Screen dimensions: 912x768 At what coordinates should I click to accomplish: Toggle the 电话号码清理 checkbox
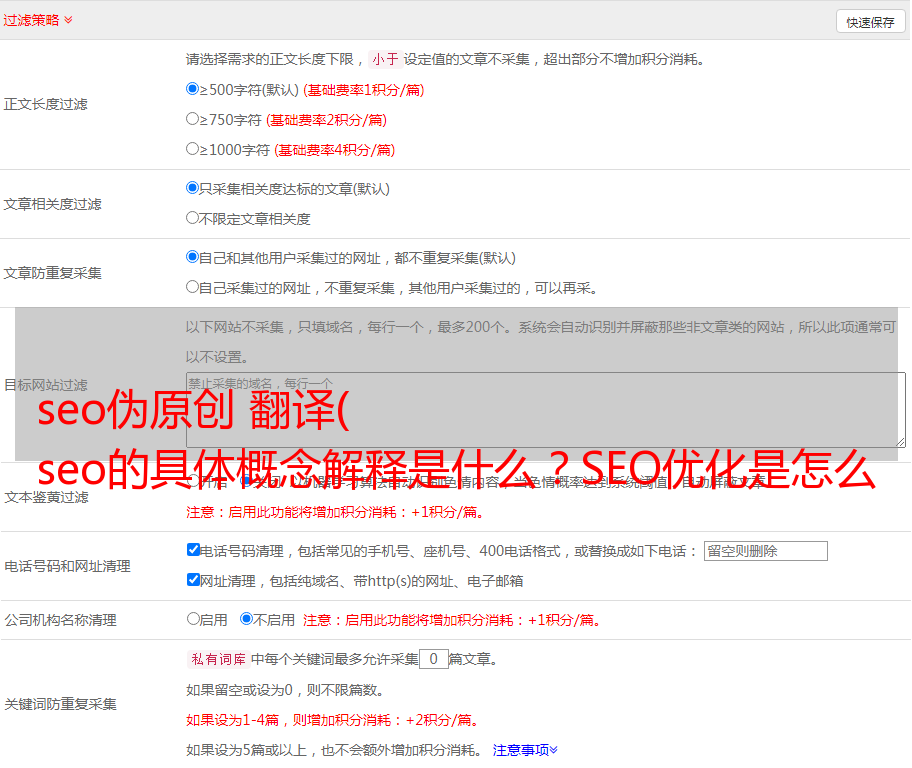(194, 550)
